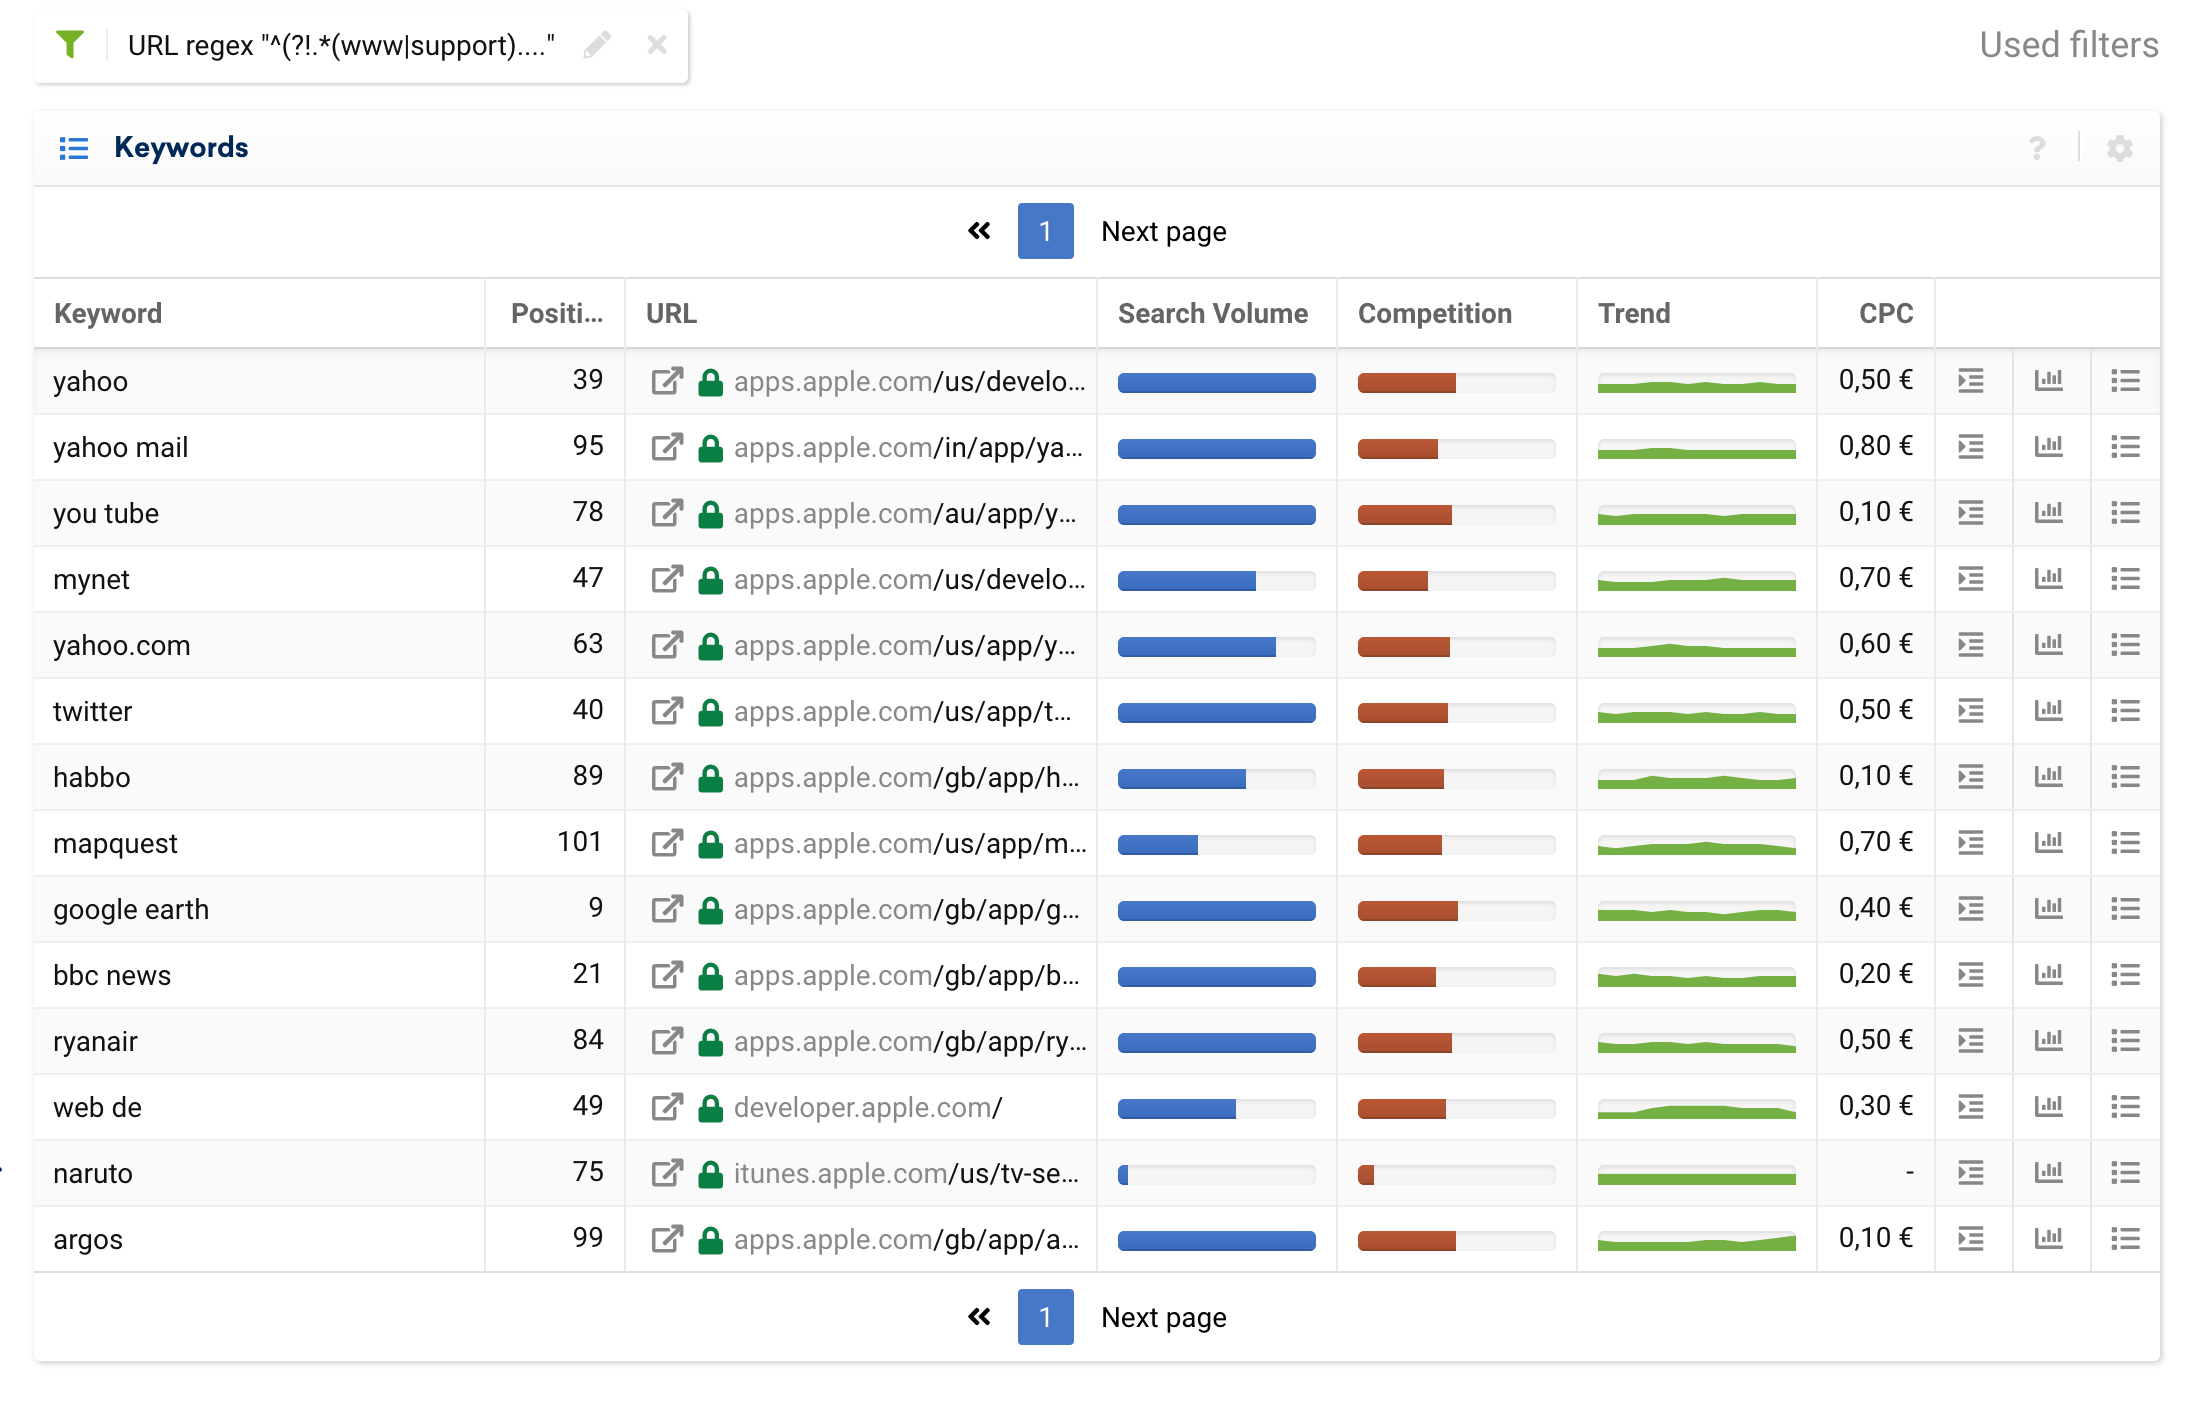Open history chart icon for google earth row
This screenshot has width=2200, height=1410.
2049,908
